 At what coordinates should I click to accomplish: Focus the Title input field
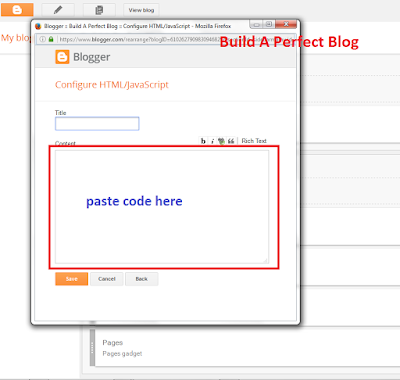[x=97, y=124]
